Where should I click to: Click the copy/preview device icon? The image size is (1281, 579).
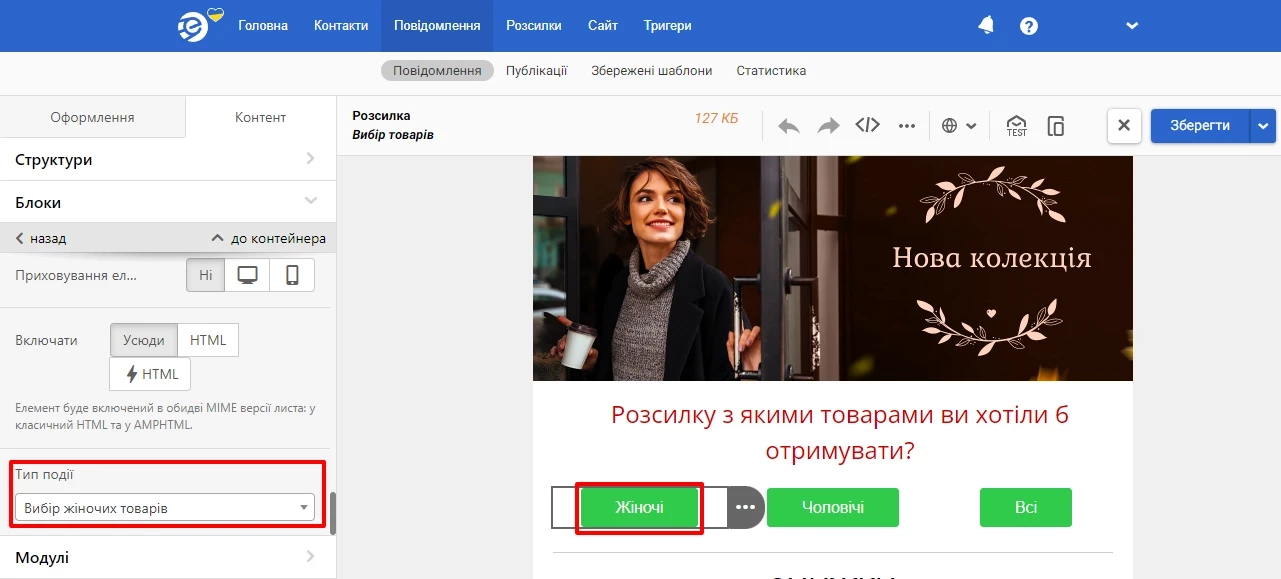tap(1055, 126)
